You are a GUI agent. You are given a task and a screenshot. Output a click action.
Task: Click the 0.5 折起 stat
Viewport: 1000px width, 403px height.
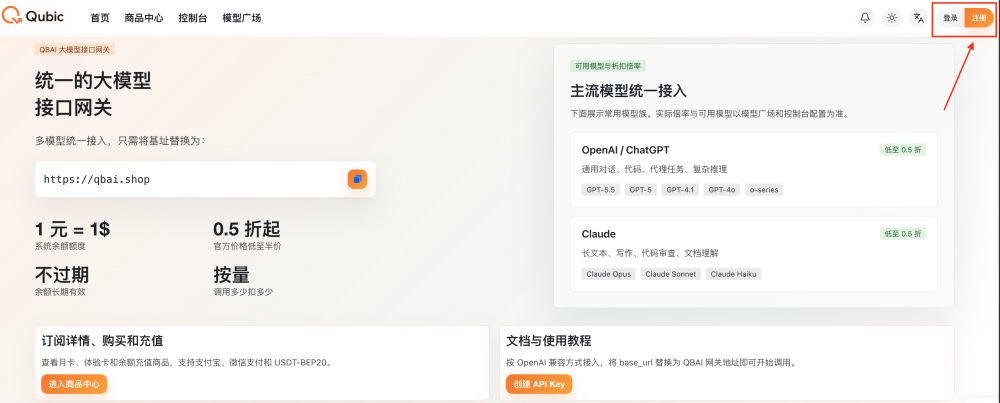(x=247, y=230)
